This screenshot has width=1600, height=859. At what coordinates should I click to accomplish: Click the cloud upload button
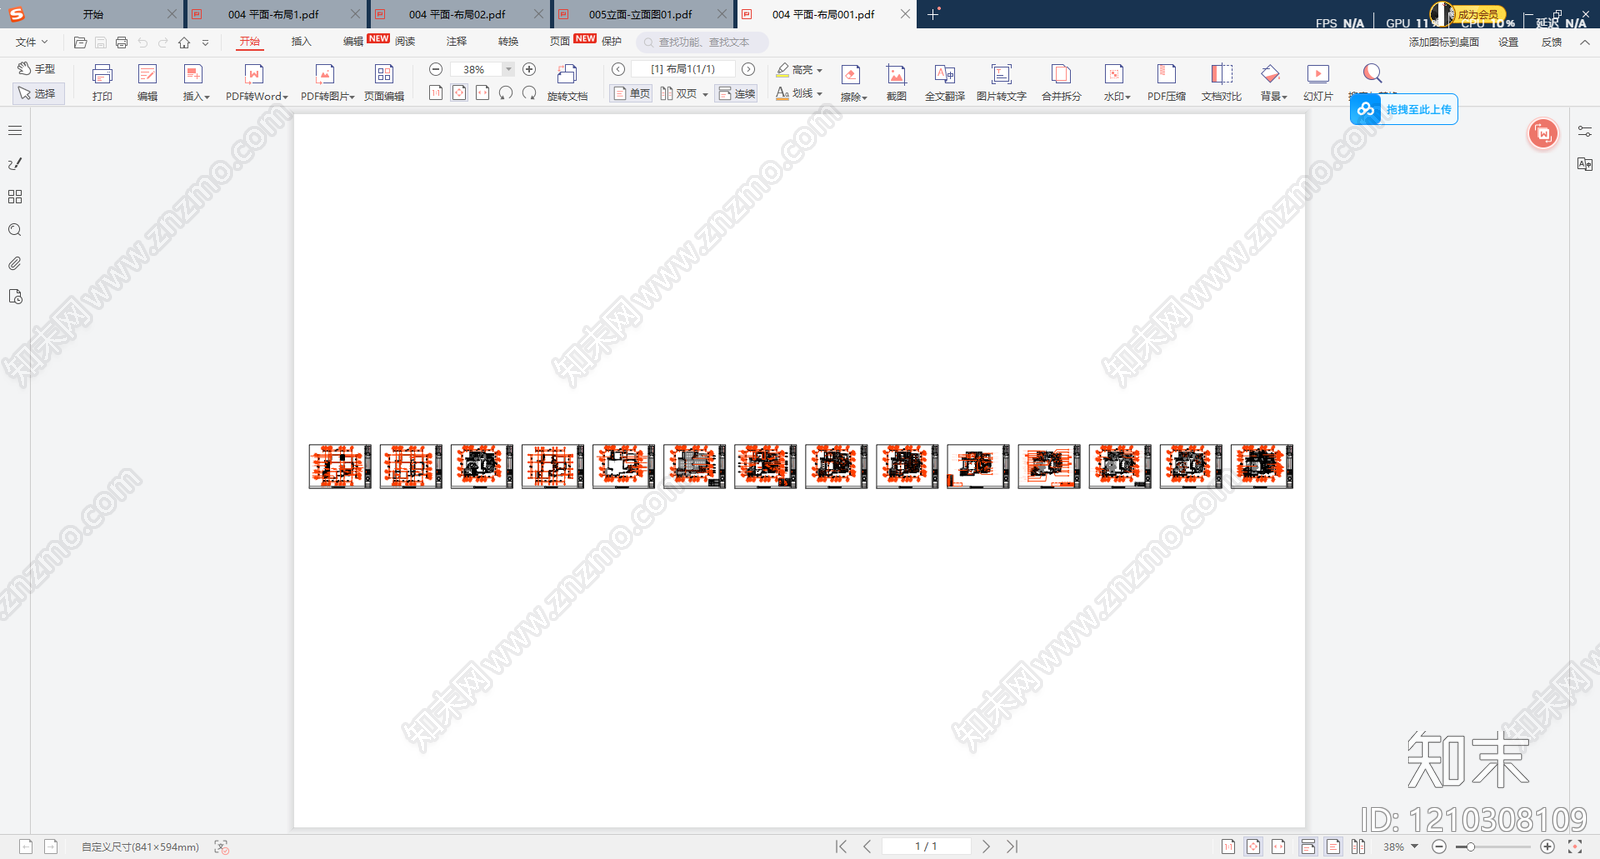click(x=1404, y=109)
